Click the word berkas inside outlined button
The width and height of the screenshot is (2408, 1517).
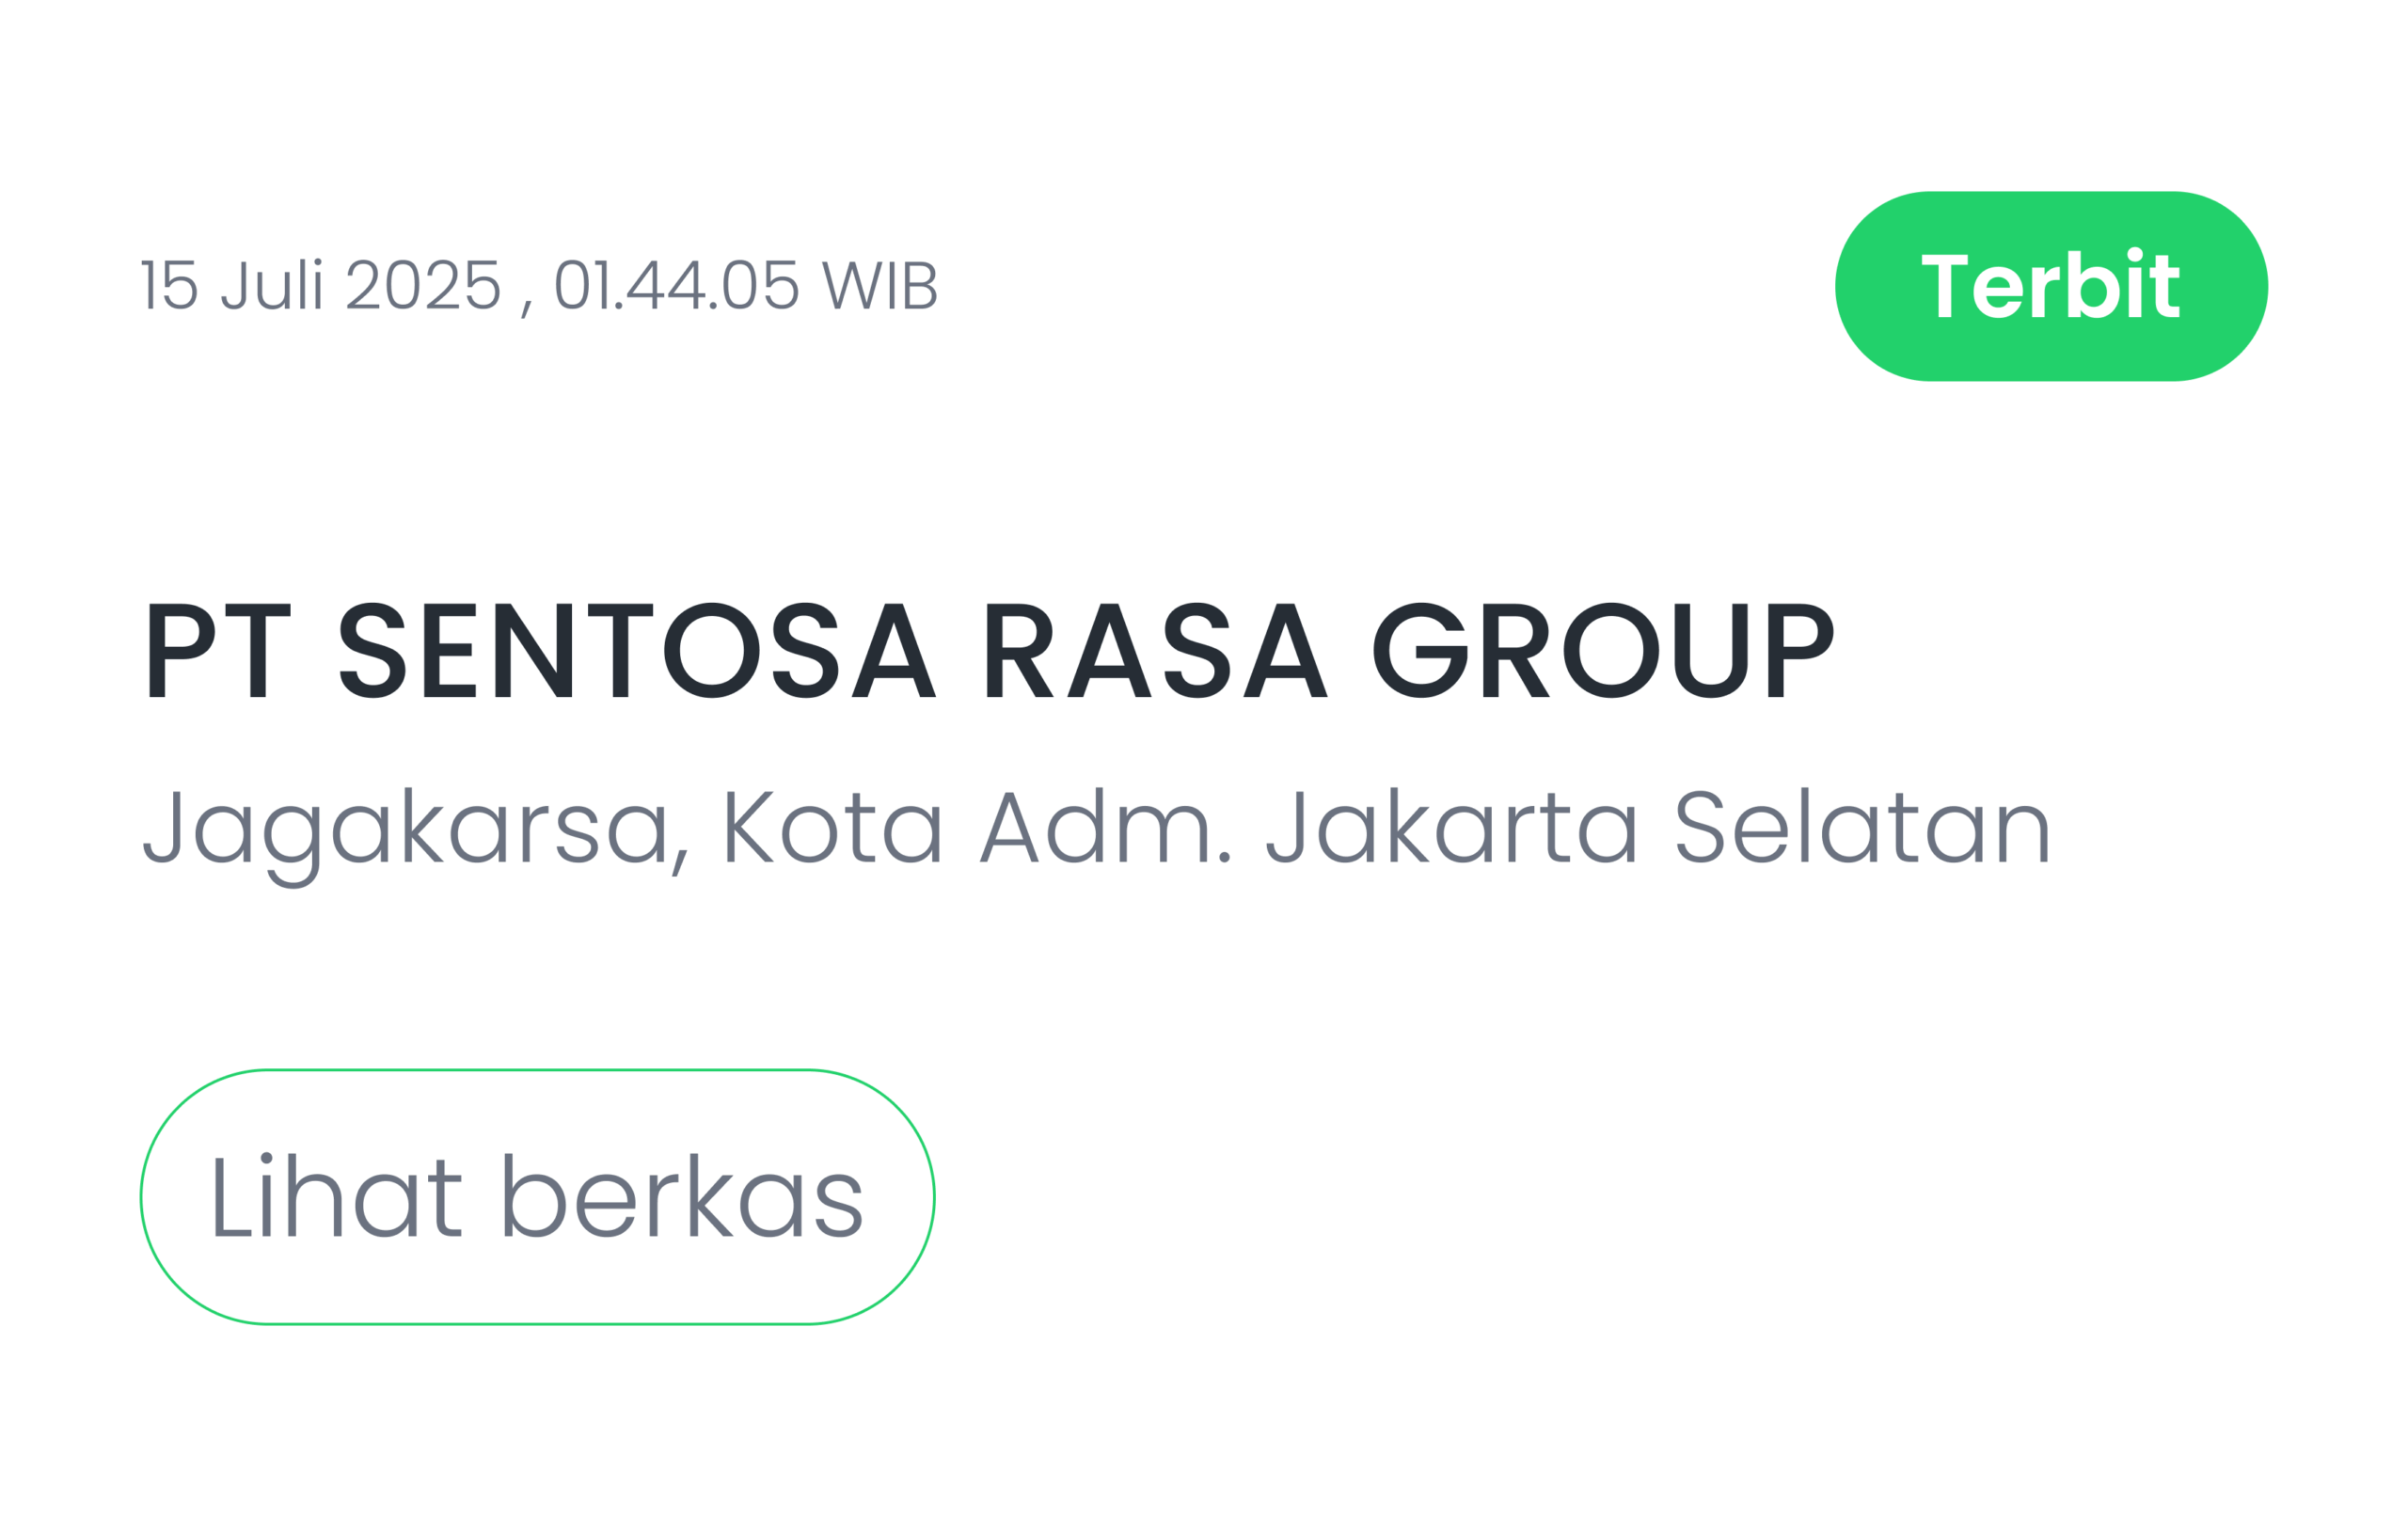(x=682, y=1196)
